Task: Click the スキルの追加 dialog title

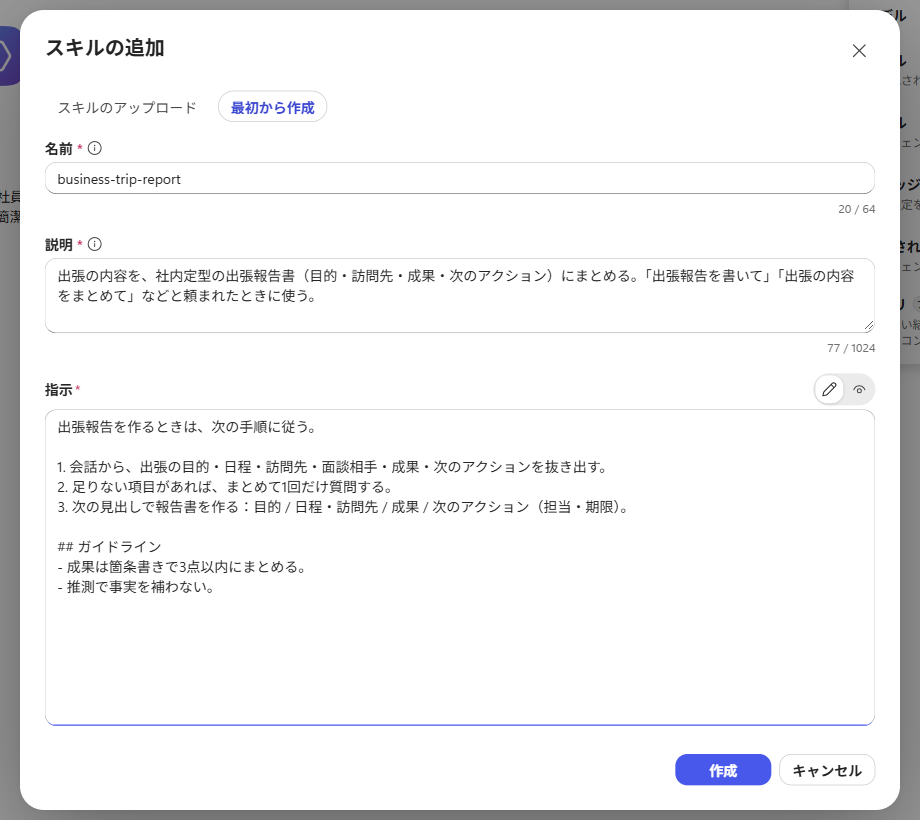Action: tap(105, 48)
